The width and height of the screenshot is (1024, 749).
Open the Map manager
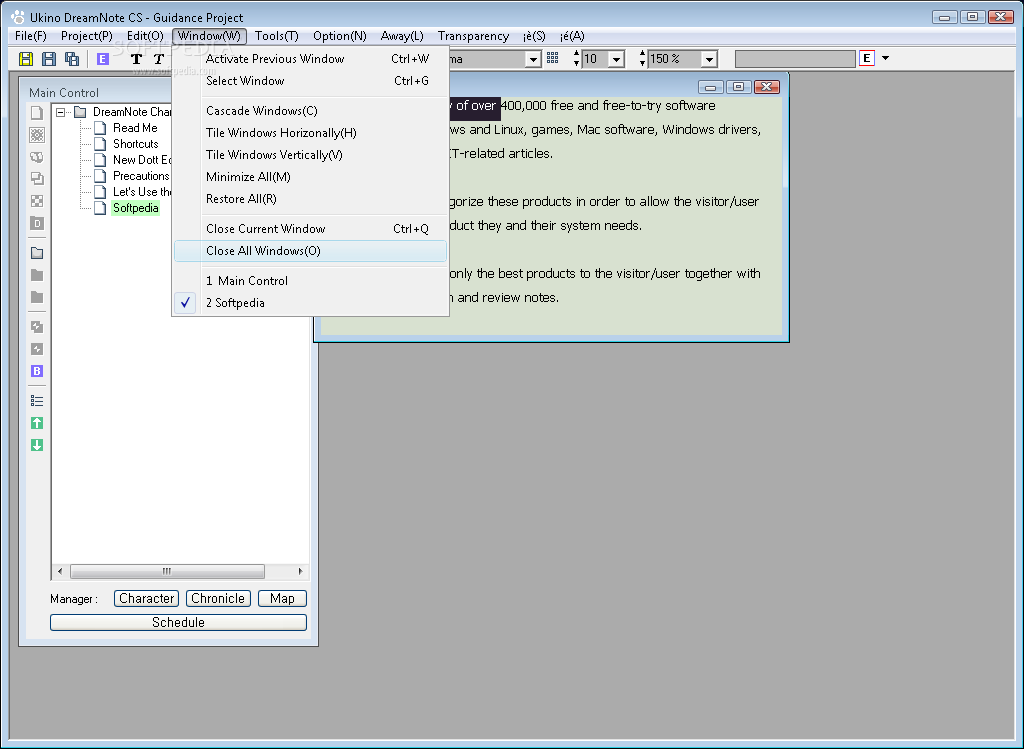click(x=282, y=599)
